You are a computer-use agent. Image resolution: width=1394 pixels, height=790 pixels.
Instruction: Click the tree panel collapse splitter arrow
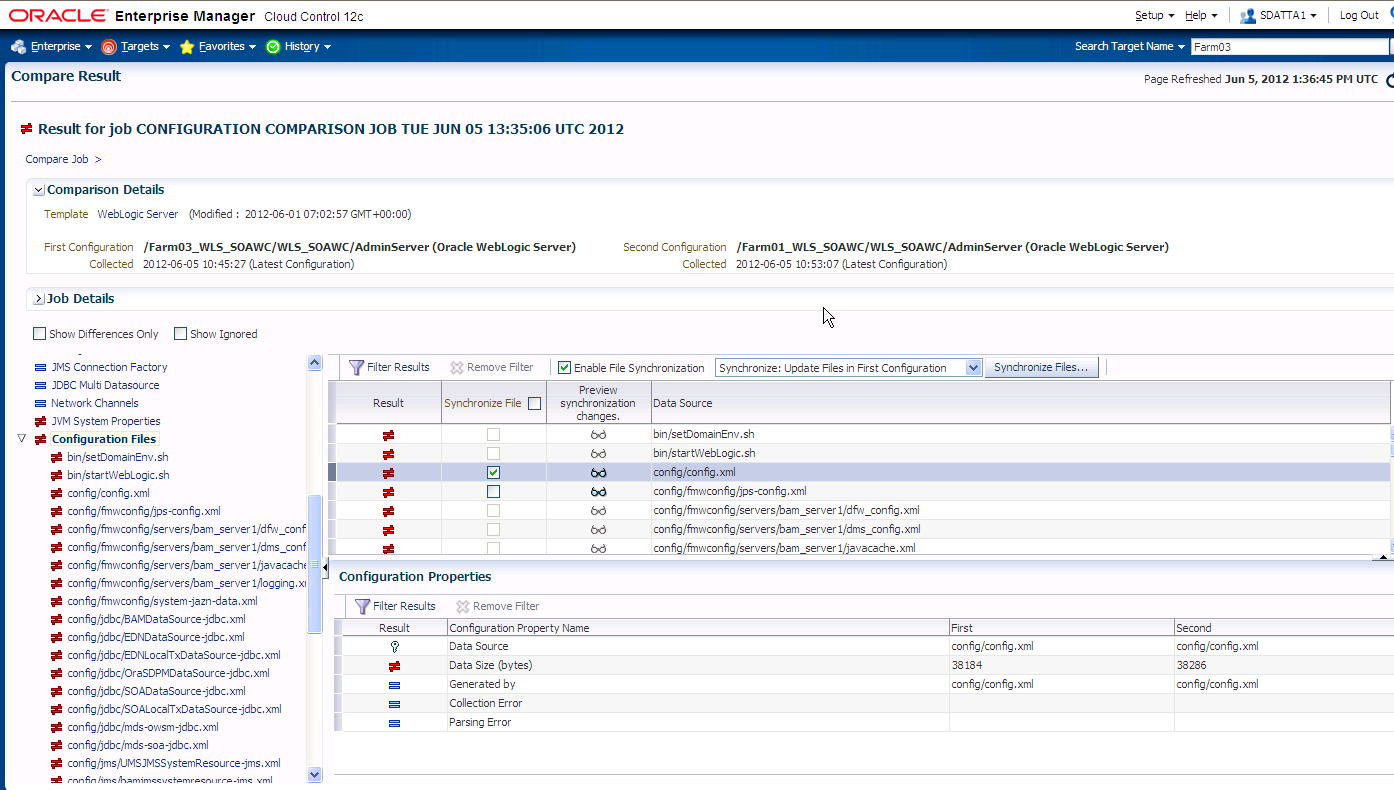click(x=325, y=567)
